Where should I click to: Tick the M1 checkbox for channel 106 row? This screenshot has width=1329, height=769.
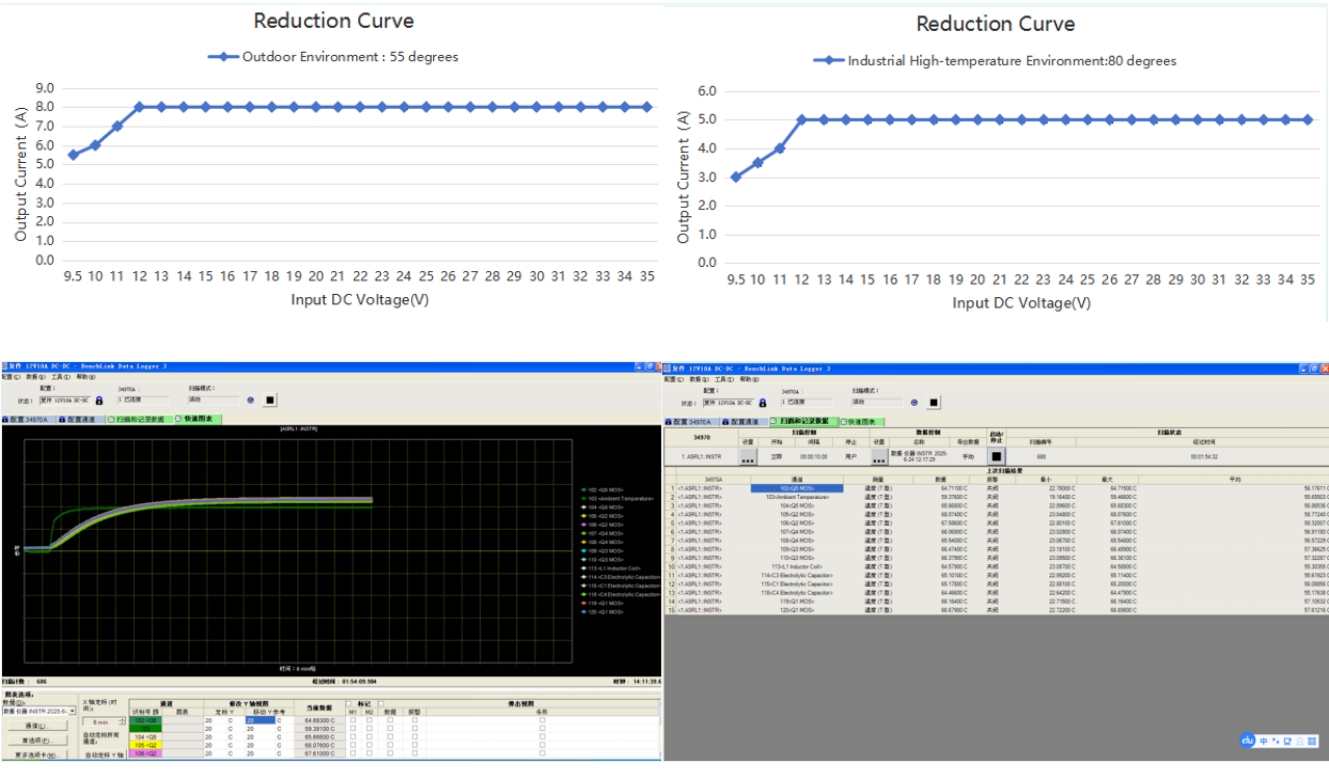click(352, 753)
